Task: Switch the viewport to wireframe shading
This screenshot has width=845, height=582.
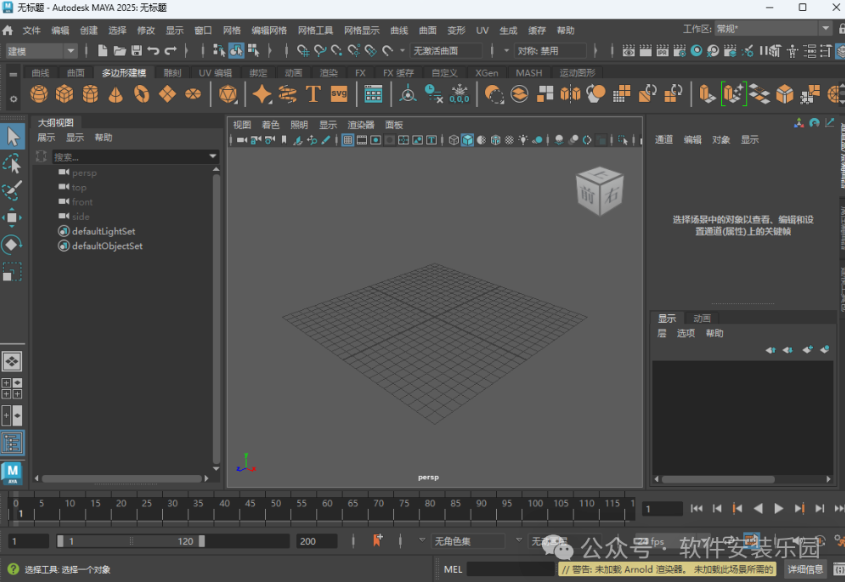Action: tap(454, 140)
